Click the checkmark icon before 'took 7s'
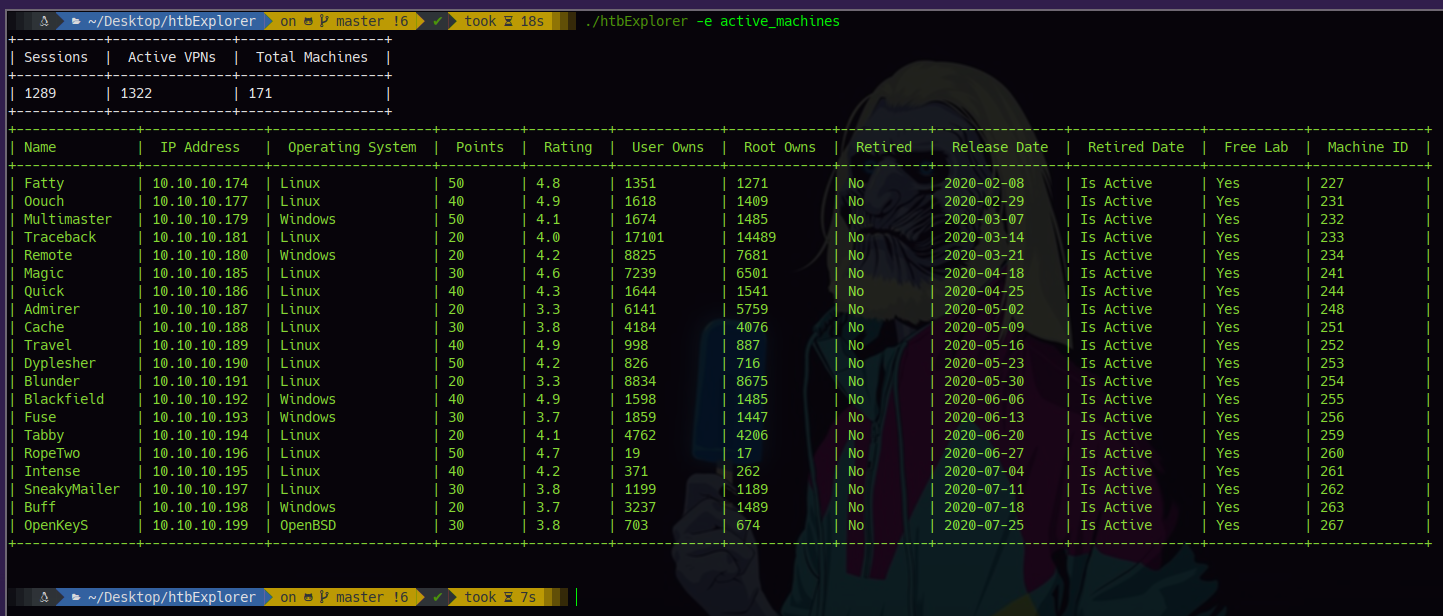The height and width of the screenshot is (616, 1443). pos(437,597)
